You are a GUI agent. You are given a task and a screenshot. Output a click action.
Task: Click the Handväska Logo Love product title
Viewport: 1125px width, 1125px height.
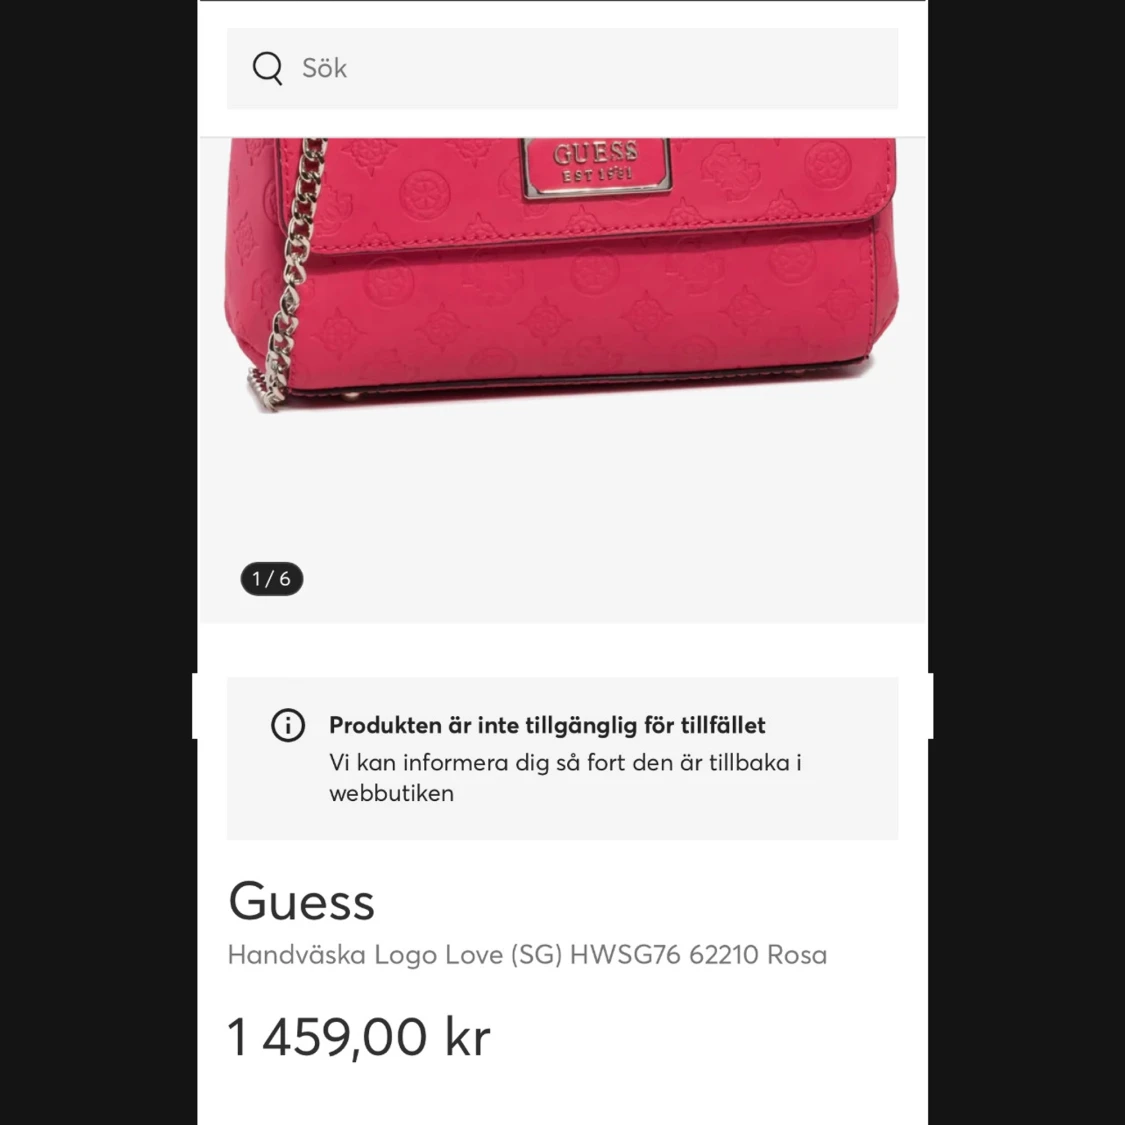click(x=527, y=954)
